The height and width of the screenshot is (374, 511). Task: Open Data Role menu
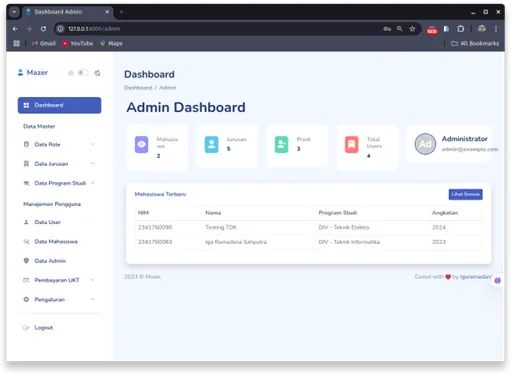pyautogui.click(x=59, y=144)
